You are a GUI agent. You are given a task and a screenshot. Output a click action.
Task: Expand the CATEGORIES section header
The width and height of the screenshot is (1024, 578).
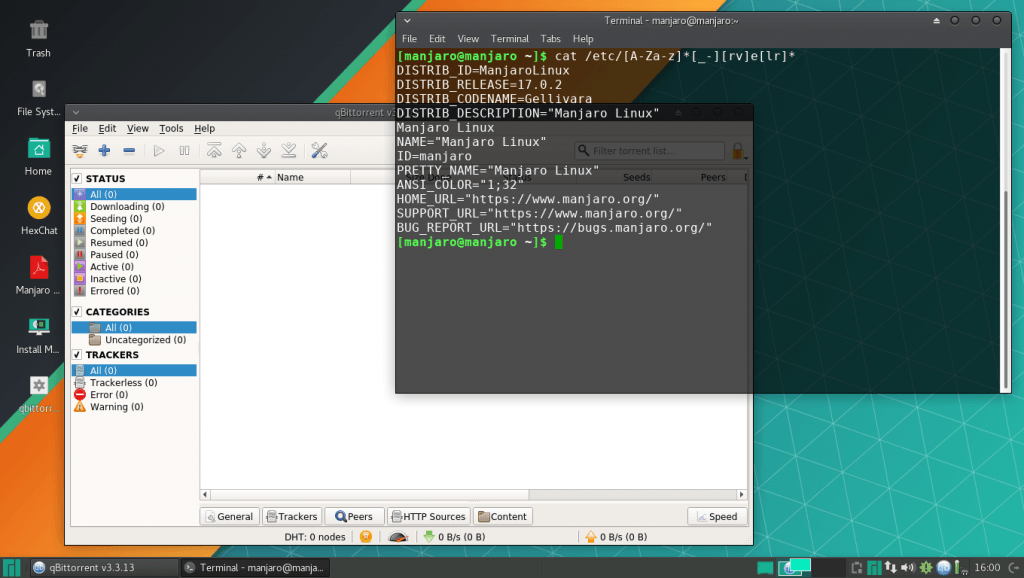pos(76,311)
